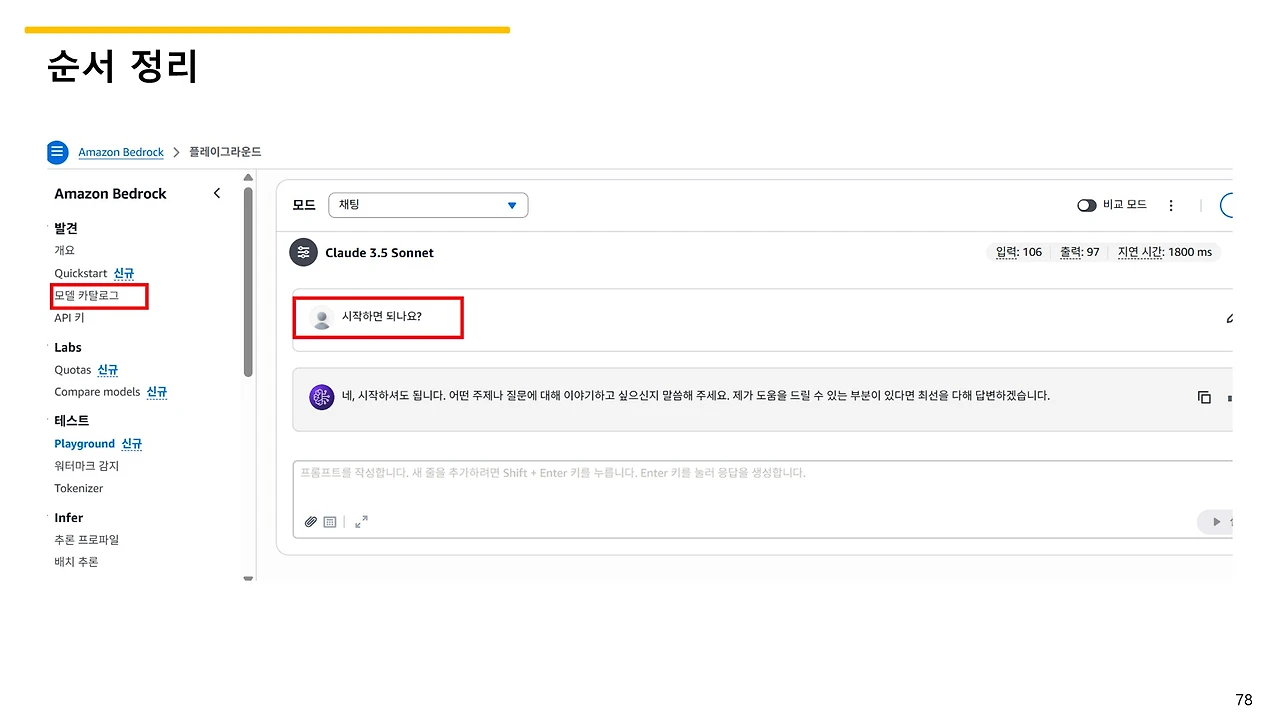Click the assistant reply starting 네, 시작하셔도 됩니다
This screenshot has height=720, width=1280.
[696, 395]
